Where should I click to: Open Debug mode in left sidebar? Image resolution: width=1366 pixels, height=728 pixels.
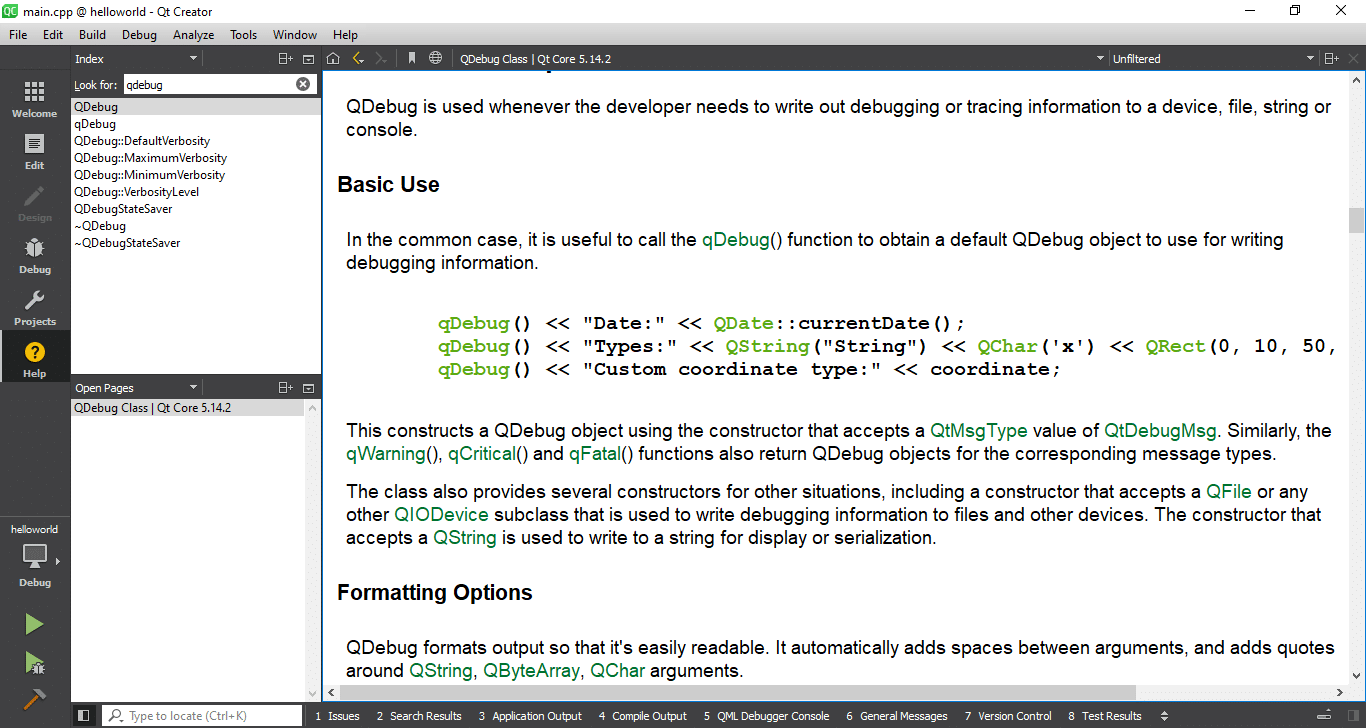(x=34, y=256)
